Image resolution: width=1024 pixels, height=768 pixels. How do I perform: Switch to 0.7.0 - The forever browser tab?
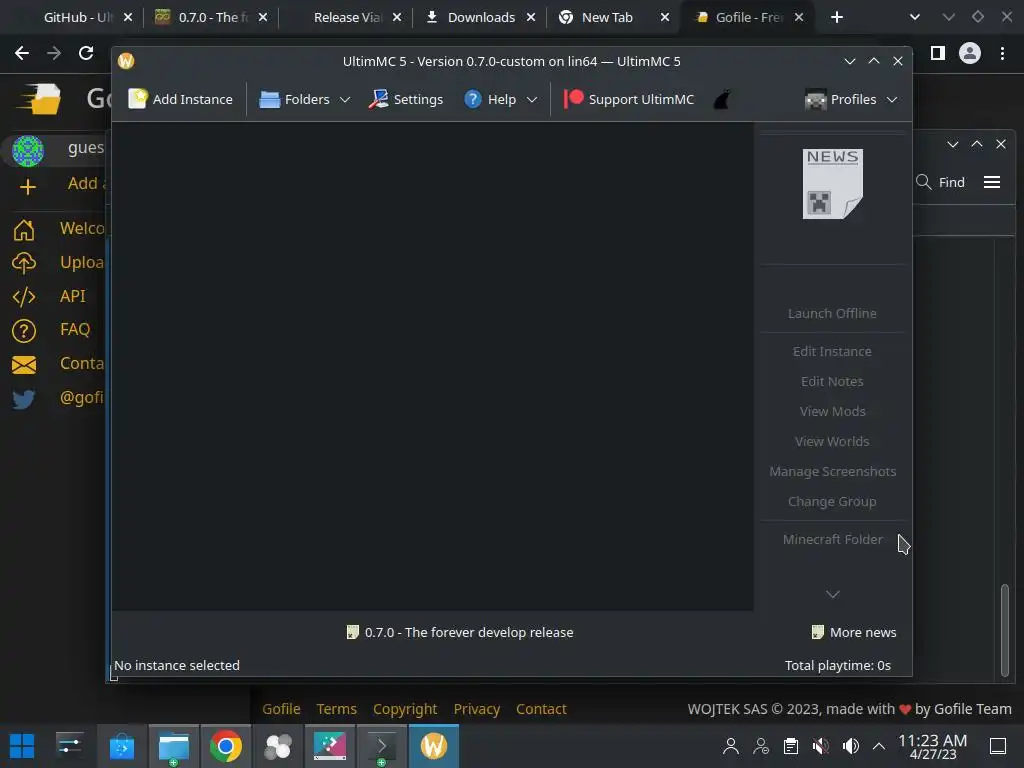(212, 18)
